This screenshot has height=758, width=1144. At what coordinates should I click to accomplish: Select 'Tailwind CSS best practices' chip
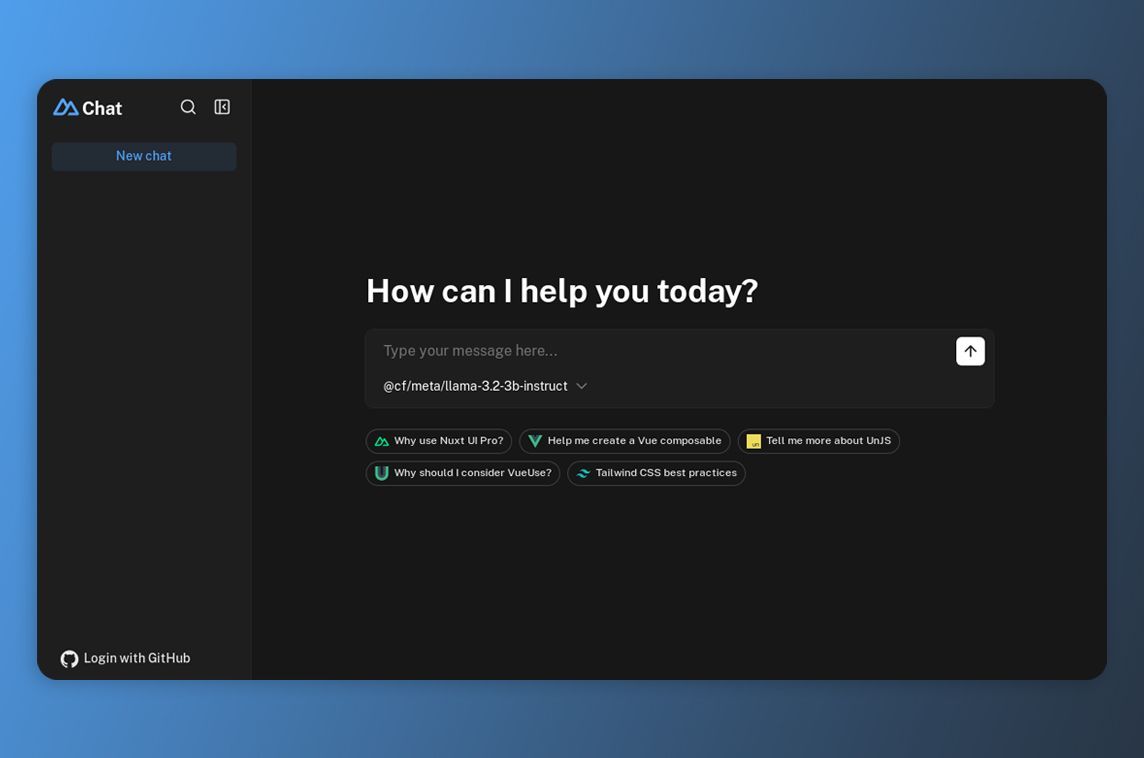(x=656, y=473)
